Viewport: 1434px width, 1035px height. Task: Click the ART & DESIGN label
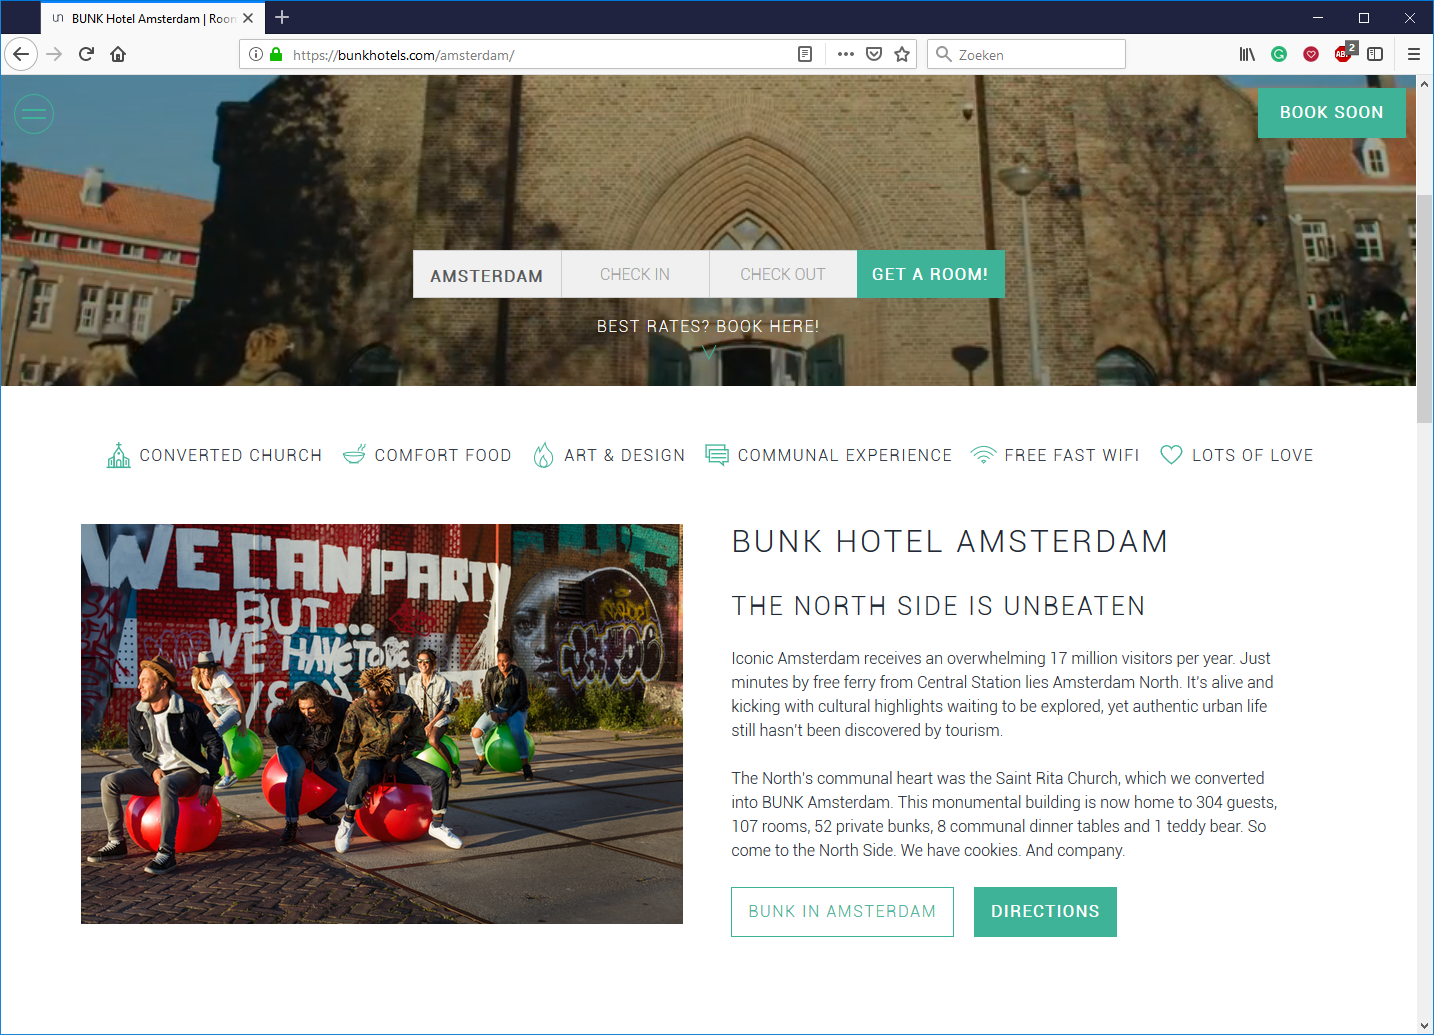tap(625, 455)
